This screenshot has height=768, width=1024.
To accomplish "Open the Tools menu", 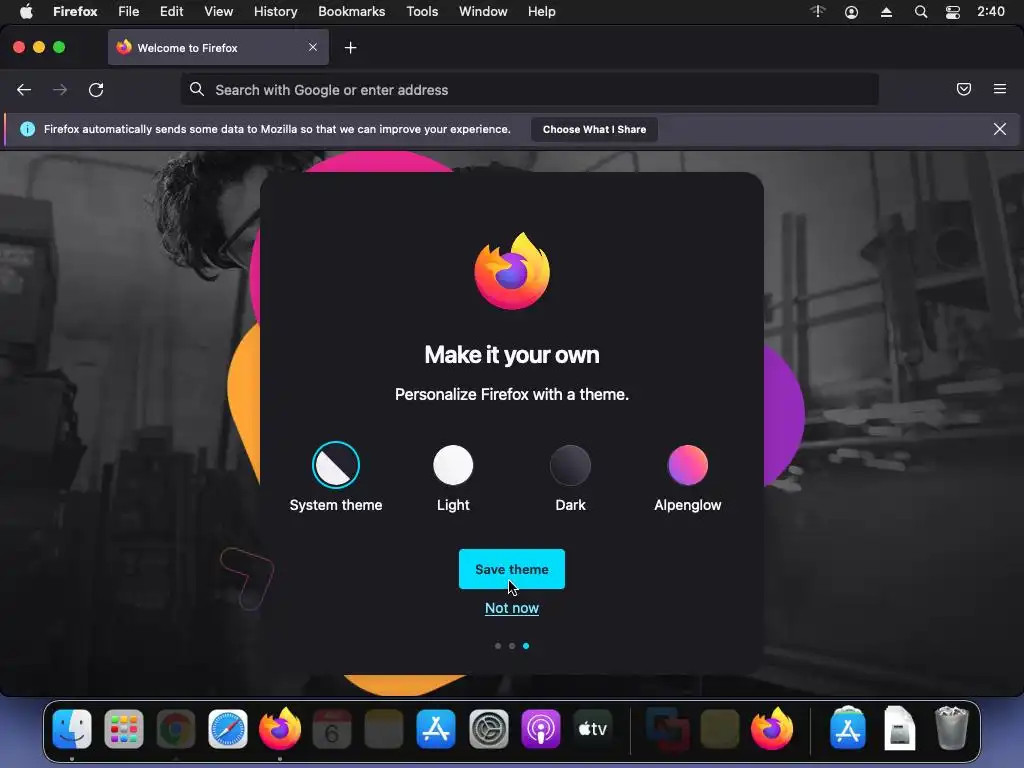I will pos(422,12).
